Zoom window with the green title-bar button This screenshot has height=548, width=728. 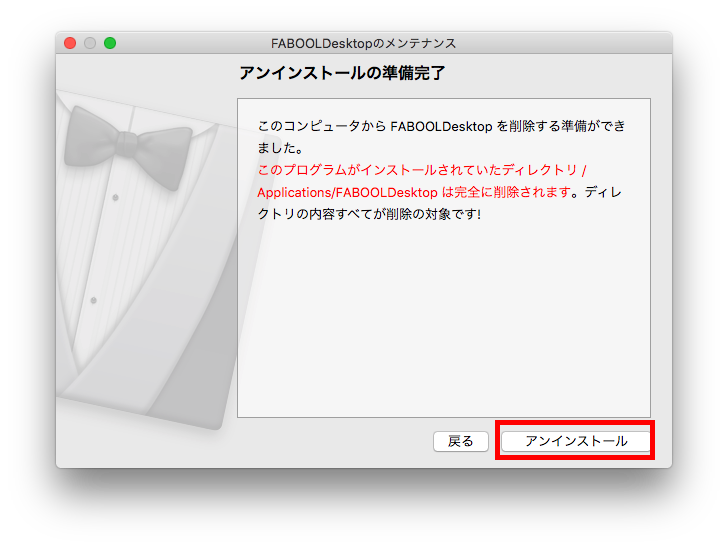point(110,43)
